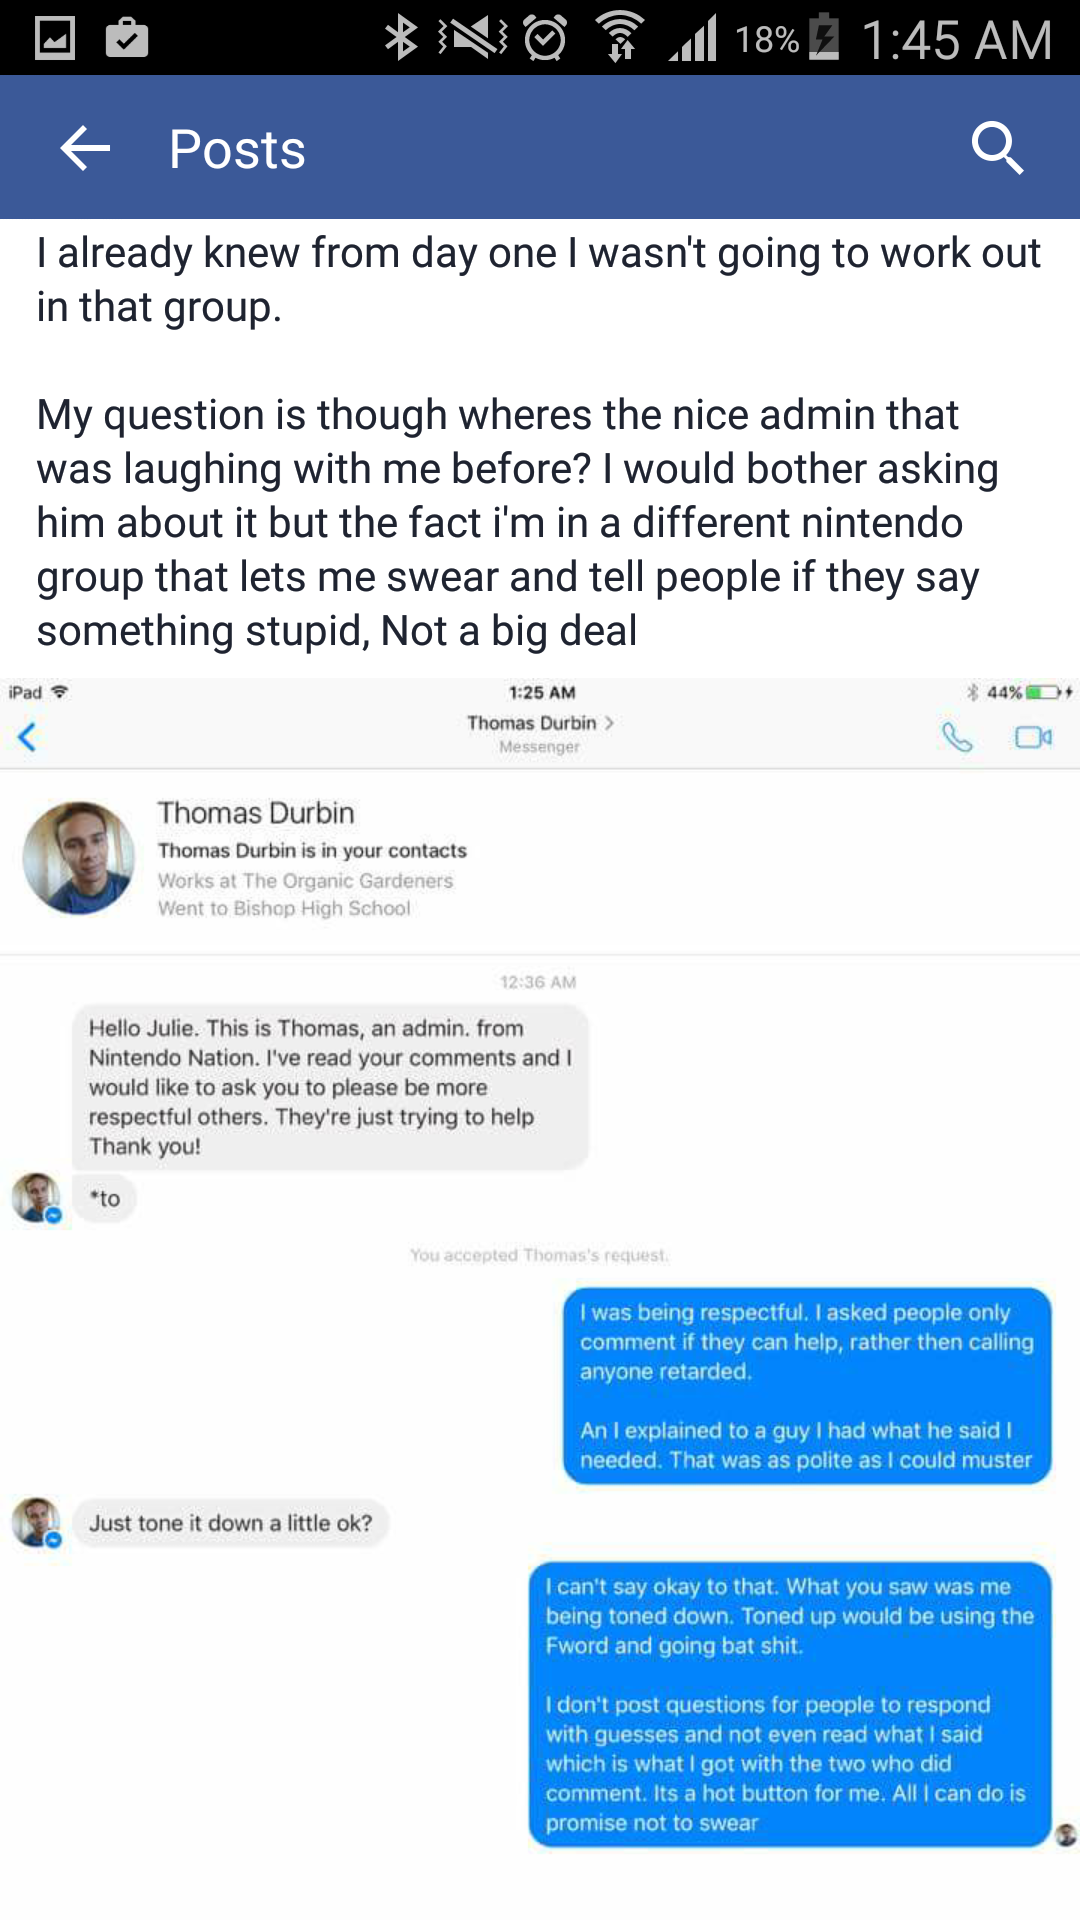Tap the alarm clock status icon
This screenshot has width=1080, height=1920.
(x=545, y=38)
